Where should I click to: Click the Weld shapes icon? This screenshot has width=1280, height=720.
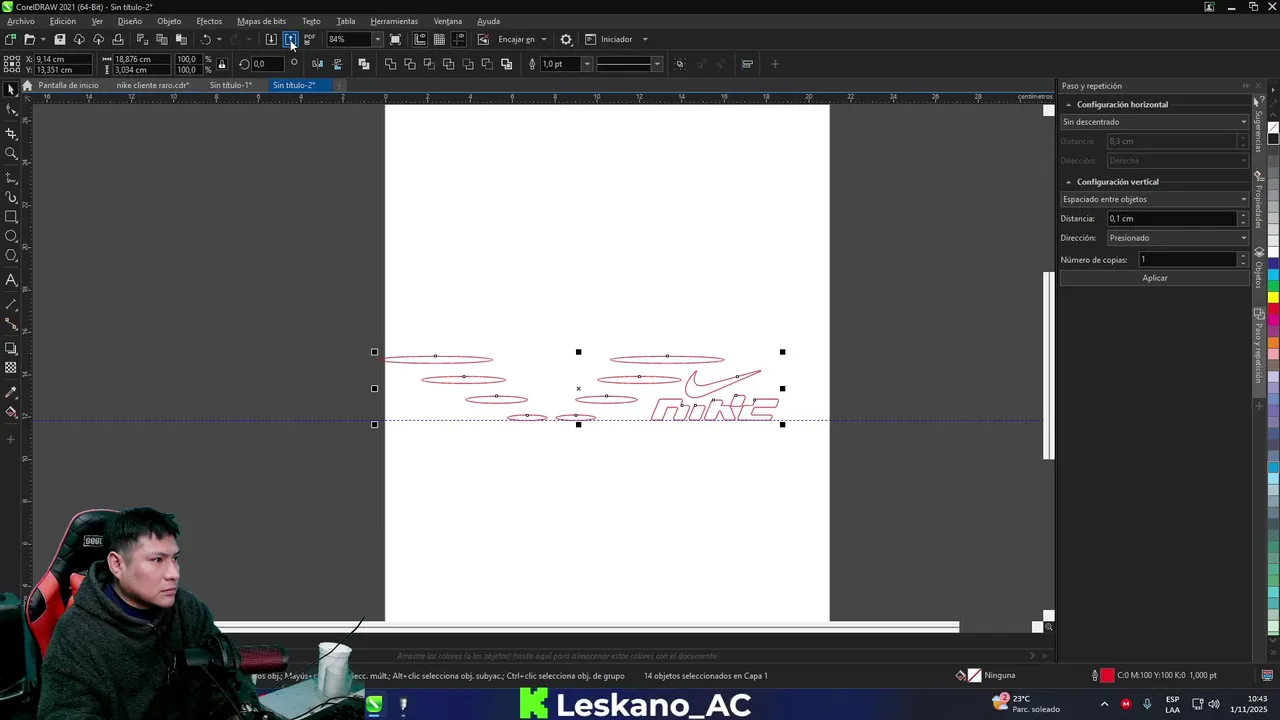click(390, 64)
